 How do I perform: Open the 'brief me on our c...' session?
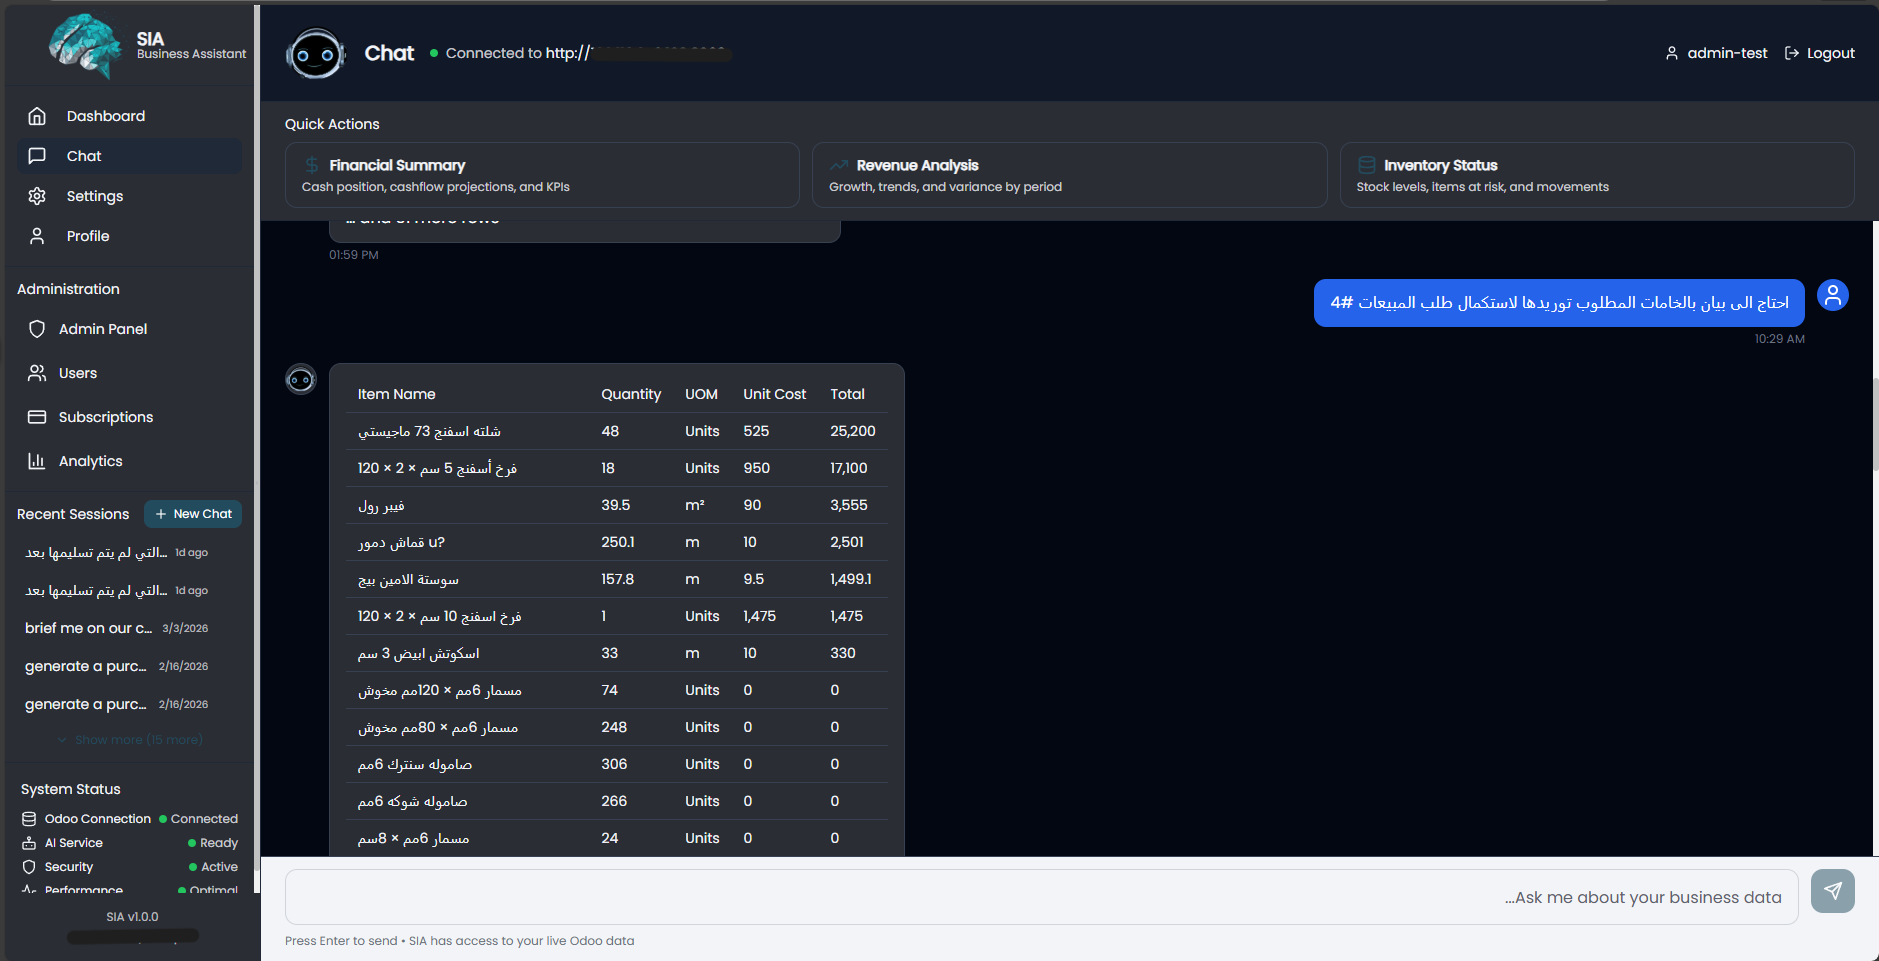117,628
